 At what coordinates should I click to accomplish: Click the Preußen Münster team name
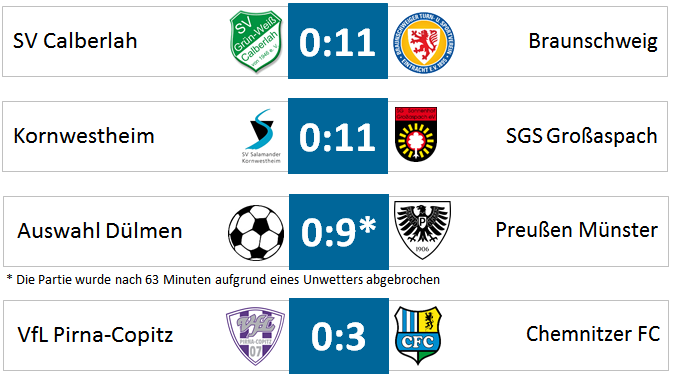click(x=576, y=230)
